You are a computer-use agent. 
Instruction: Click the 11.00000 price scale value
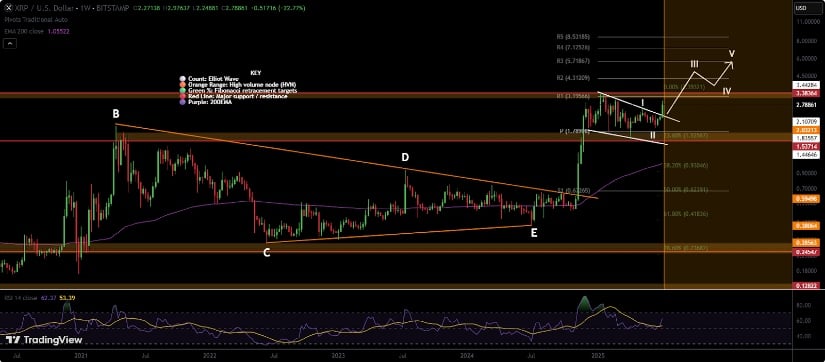point(809,23)
